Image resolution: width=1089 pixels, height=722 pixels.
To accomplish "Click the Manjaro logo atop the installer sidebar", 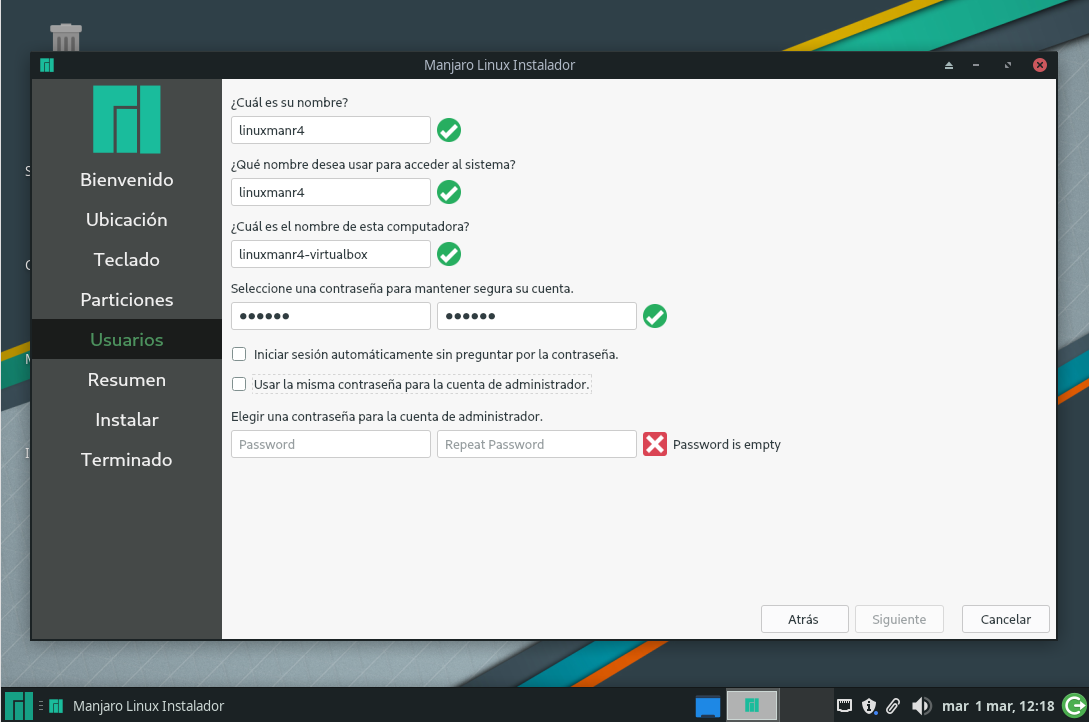I will click(129, 118).
